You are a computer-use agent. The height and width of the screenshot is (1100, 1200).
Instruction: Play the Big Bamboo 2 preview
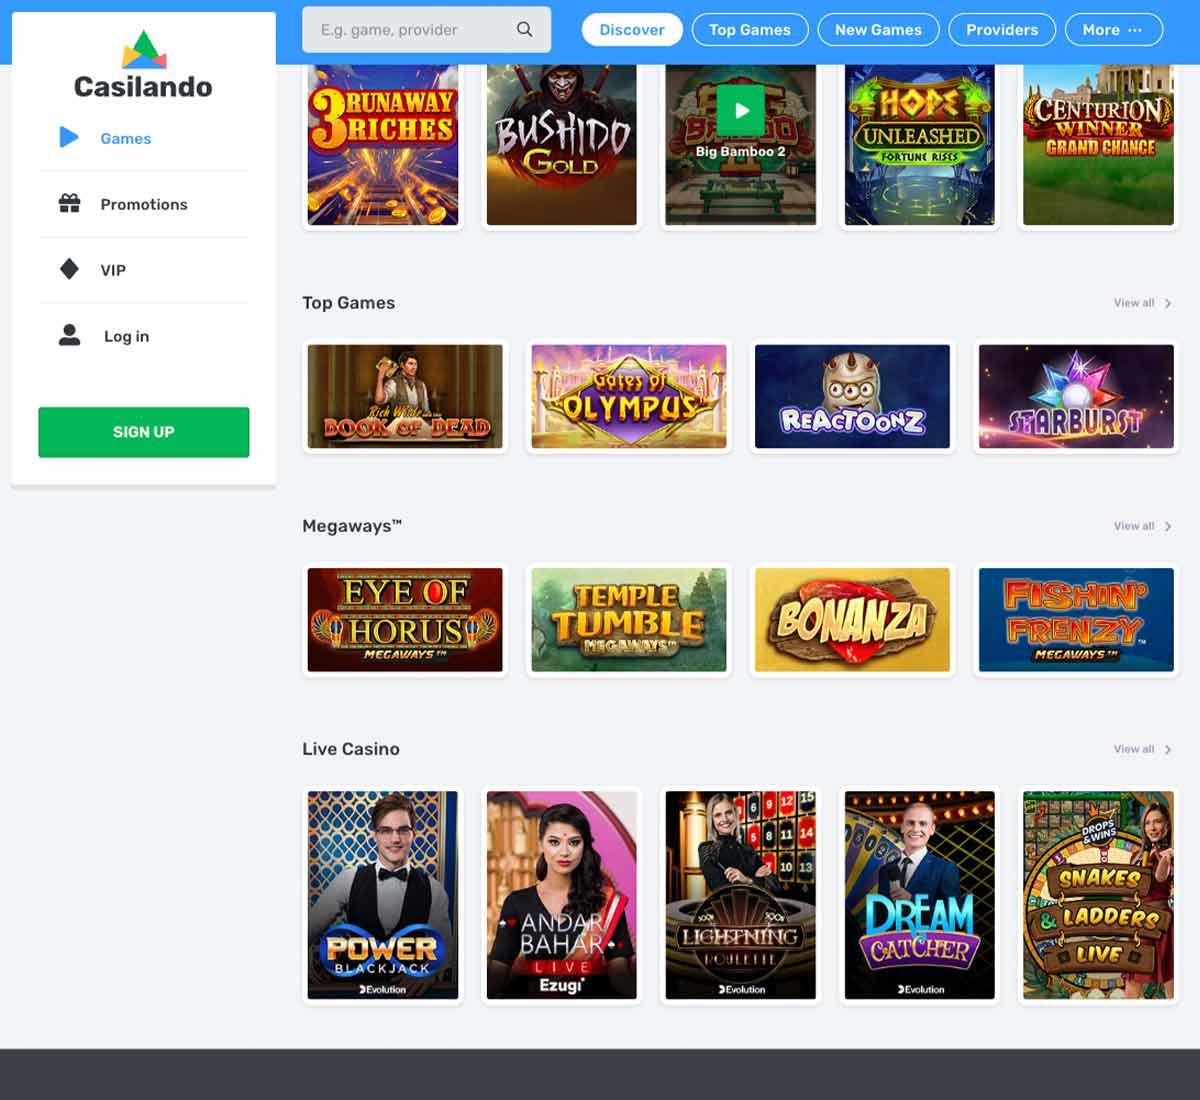(x=740, y=110)
